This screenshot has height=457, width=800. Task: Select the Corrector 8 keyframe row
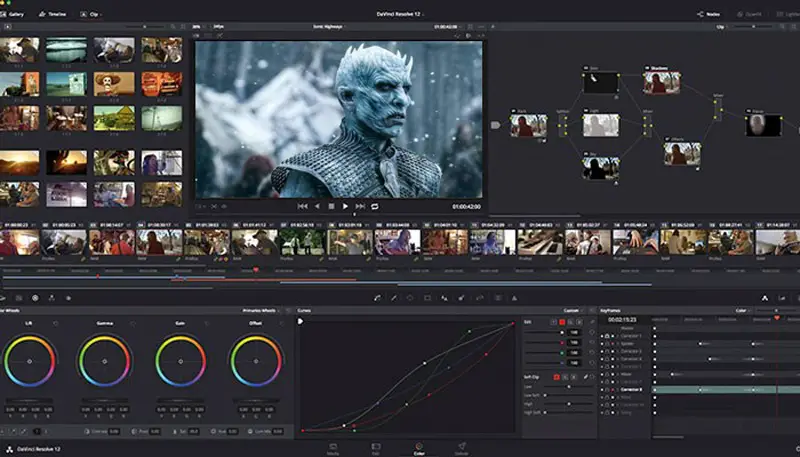coord(701,390)
